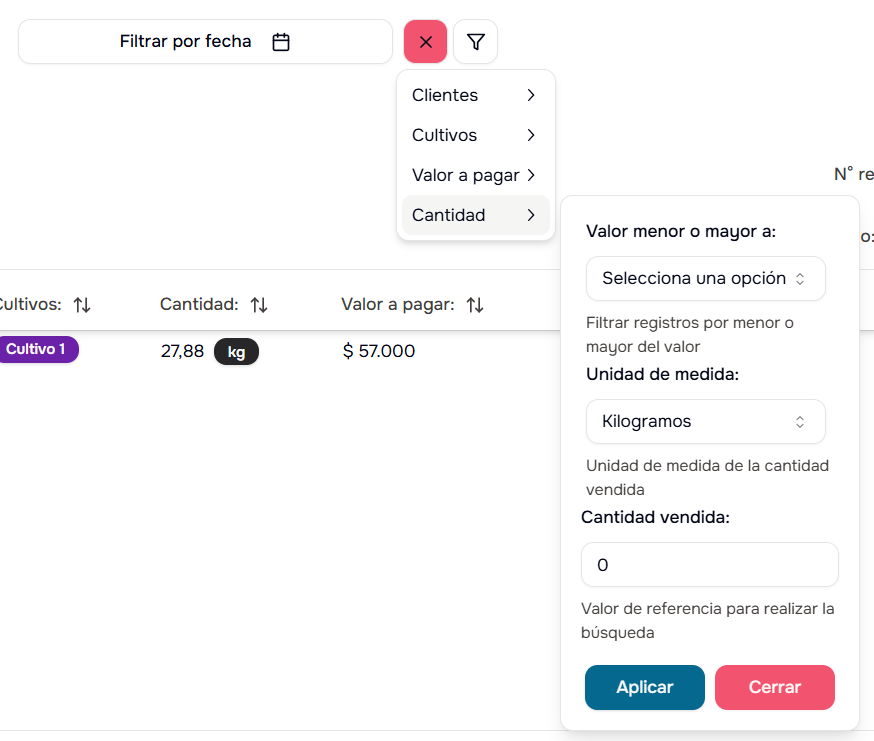Click the calendar icon in date filter
Screen dimensions: 874x741
(x=281, y=42)
